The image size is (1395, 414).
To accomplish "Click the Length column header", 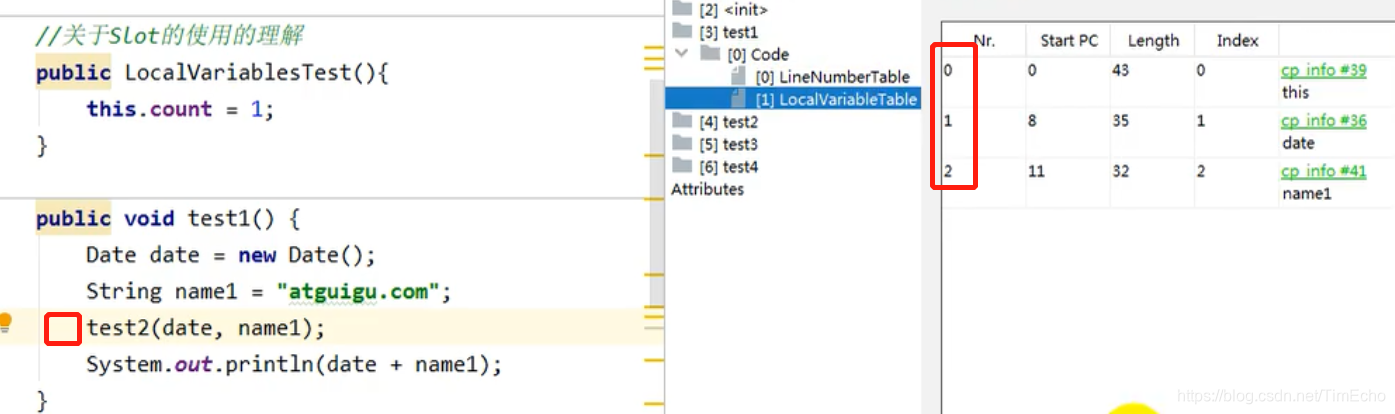I will point(1153,40).
